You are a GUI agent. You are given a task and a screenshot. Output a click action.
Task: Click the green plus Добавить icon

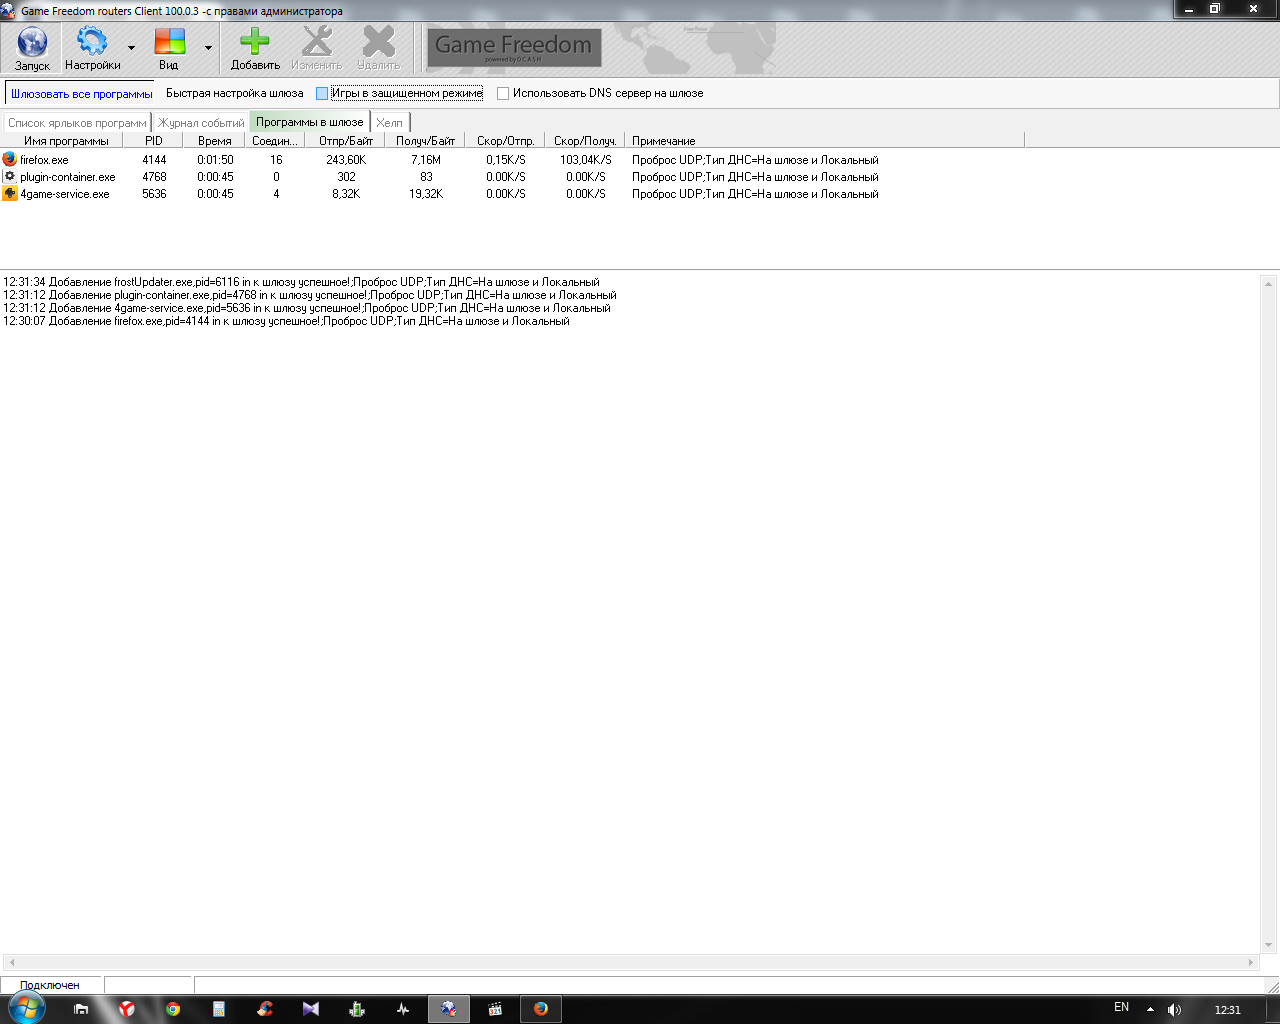pos(255,42)
